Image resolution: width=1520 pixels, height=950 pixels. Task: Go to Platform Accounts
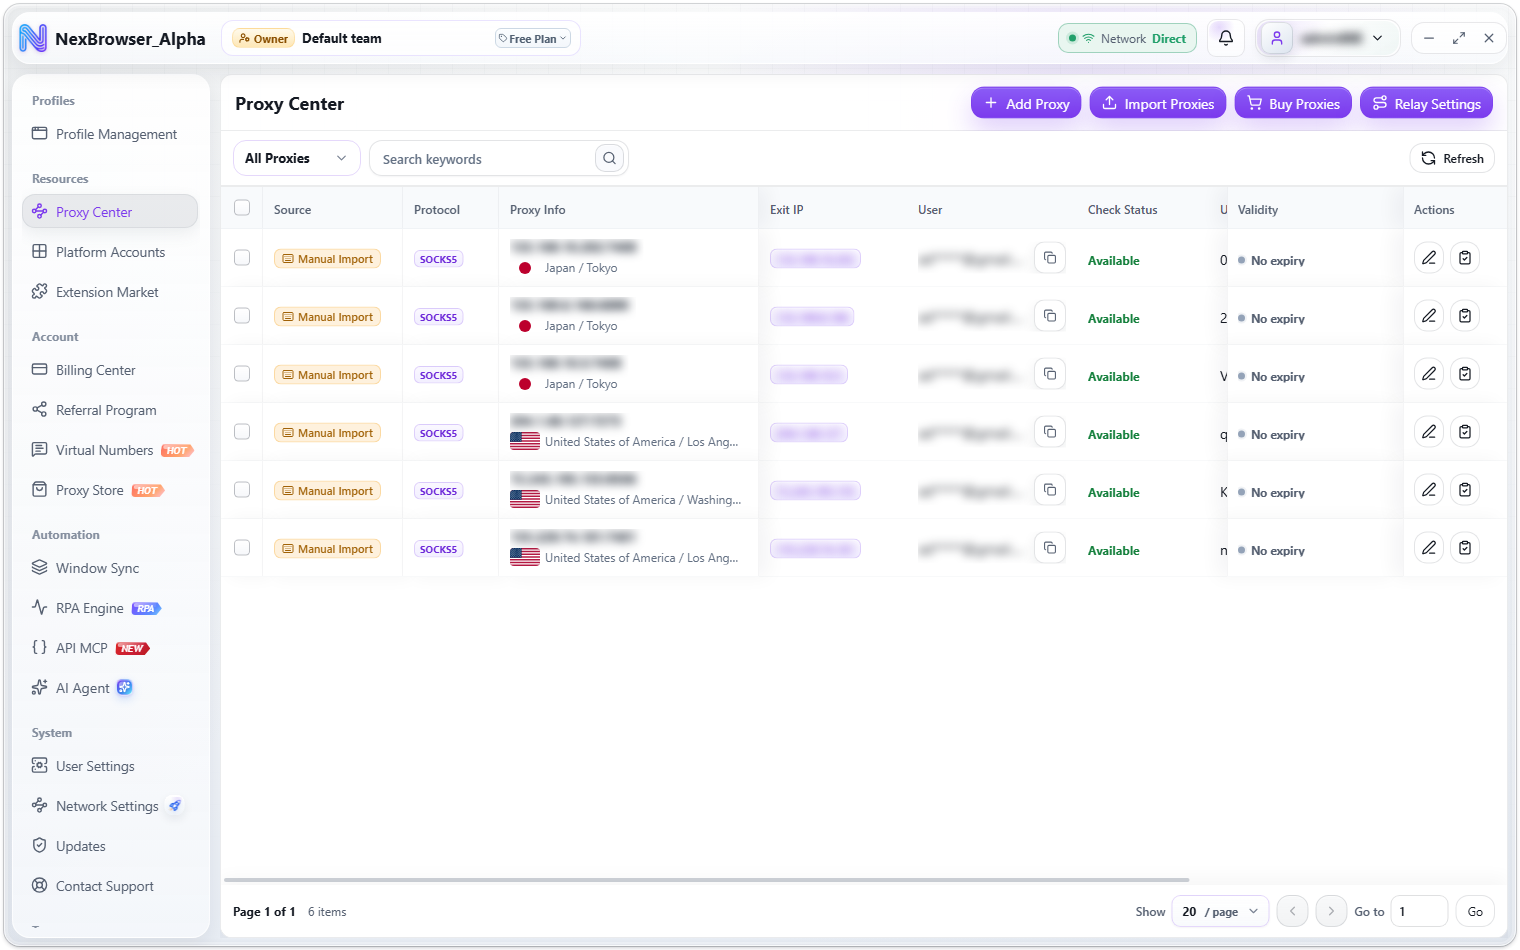(x=110, y=252)
